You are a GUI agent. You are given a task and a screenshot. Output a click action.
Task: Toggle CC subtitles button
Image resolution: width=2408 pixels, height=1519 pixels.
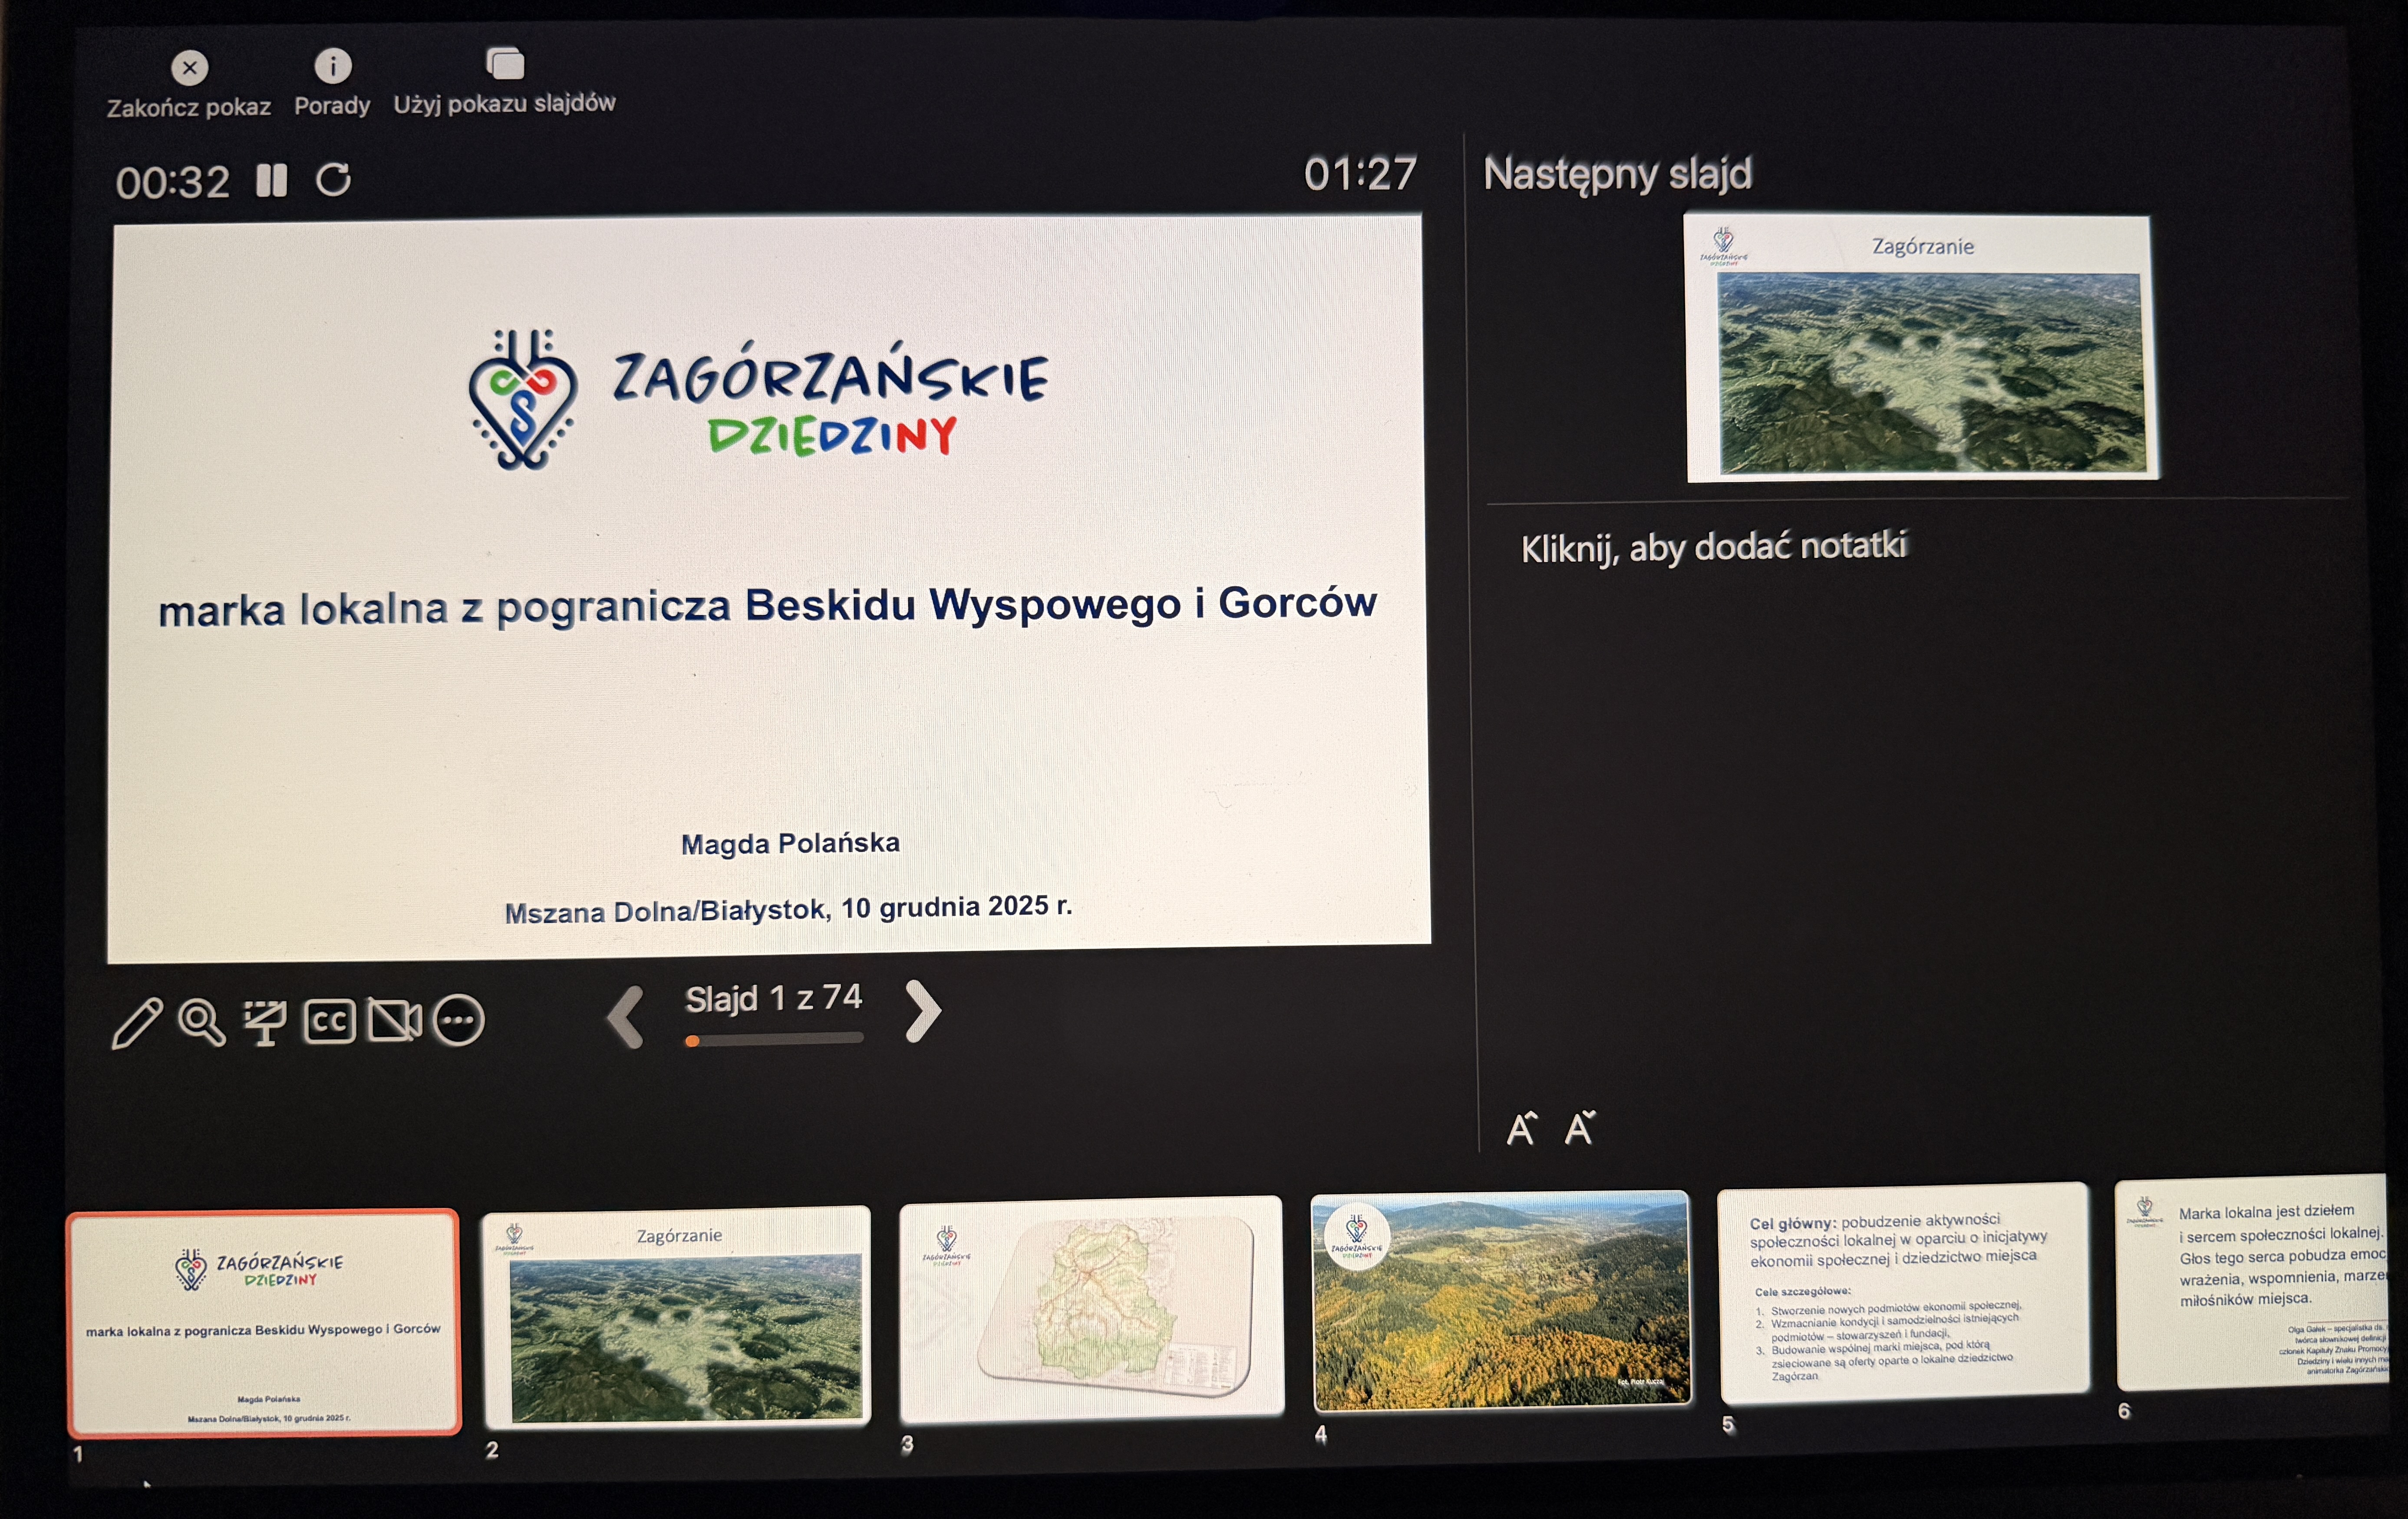[x=329, y=1021]
